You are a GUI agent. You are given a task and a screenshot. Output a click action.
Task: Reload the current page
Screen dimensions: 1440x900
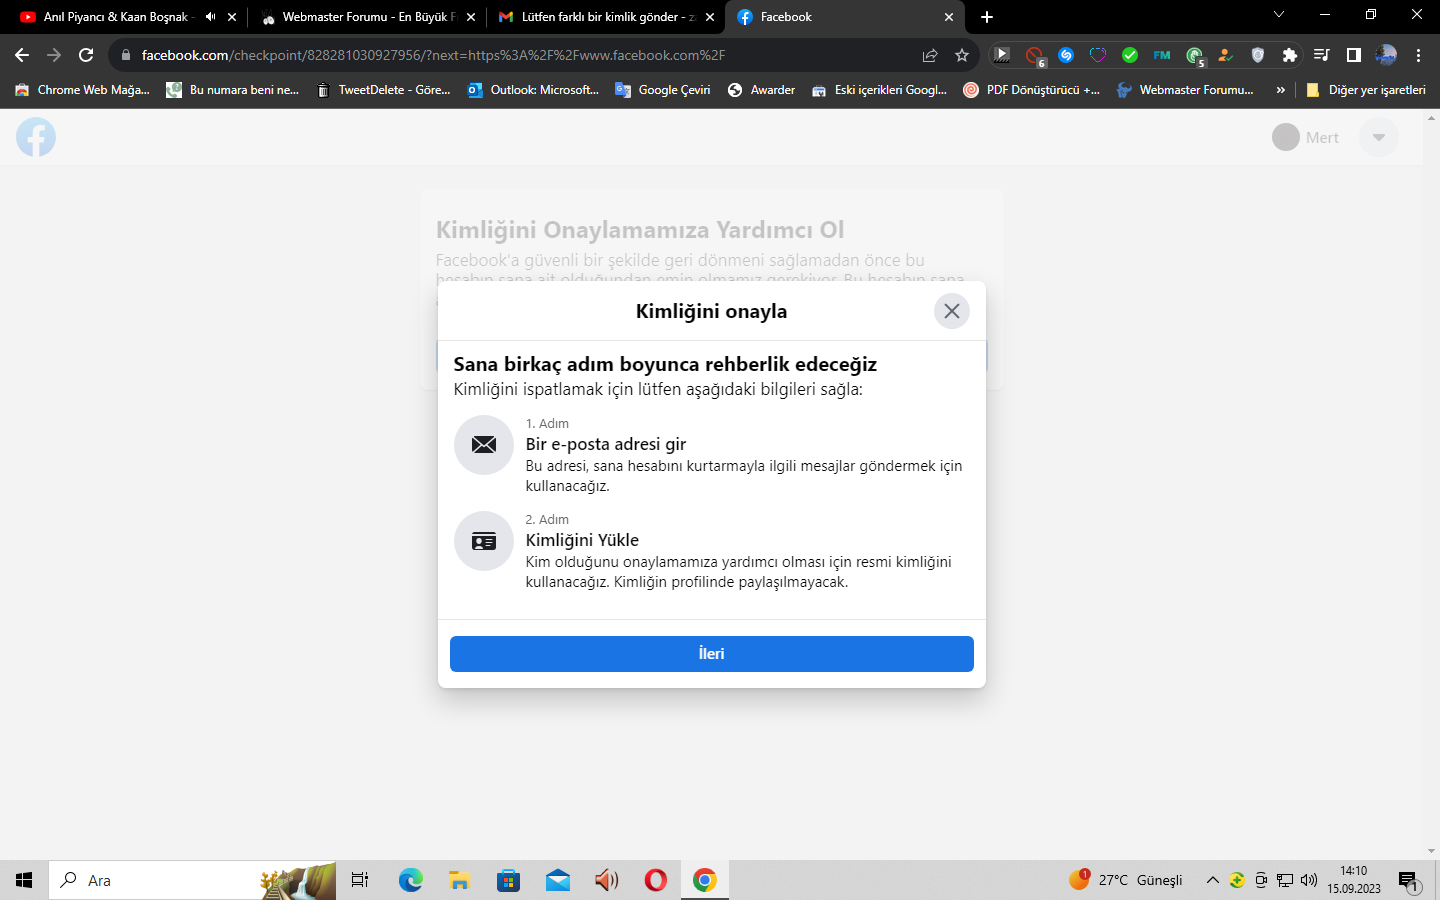click(86, 55)
